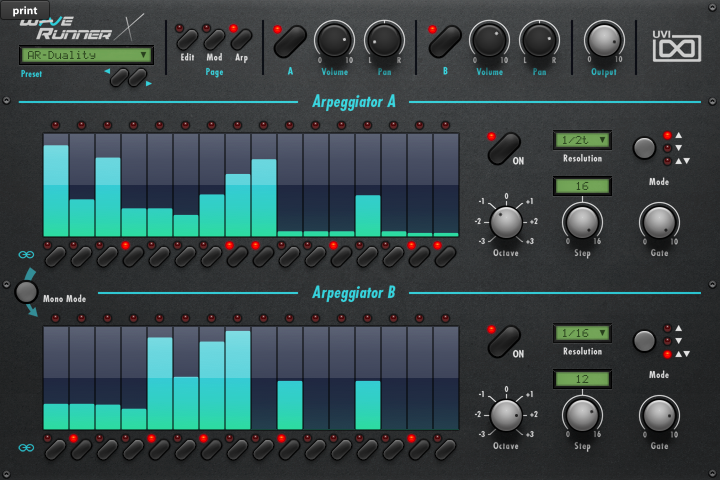Screen dimensions: 720x480
Task: Select up mode arrow in Arpeggiator B
Action: (678, 328)
